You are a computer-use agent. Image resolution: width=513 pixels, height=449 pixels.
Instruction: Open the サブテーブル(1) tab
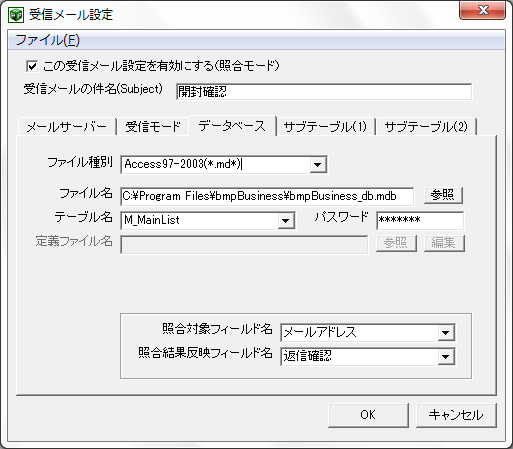(325, 127)
